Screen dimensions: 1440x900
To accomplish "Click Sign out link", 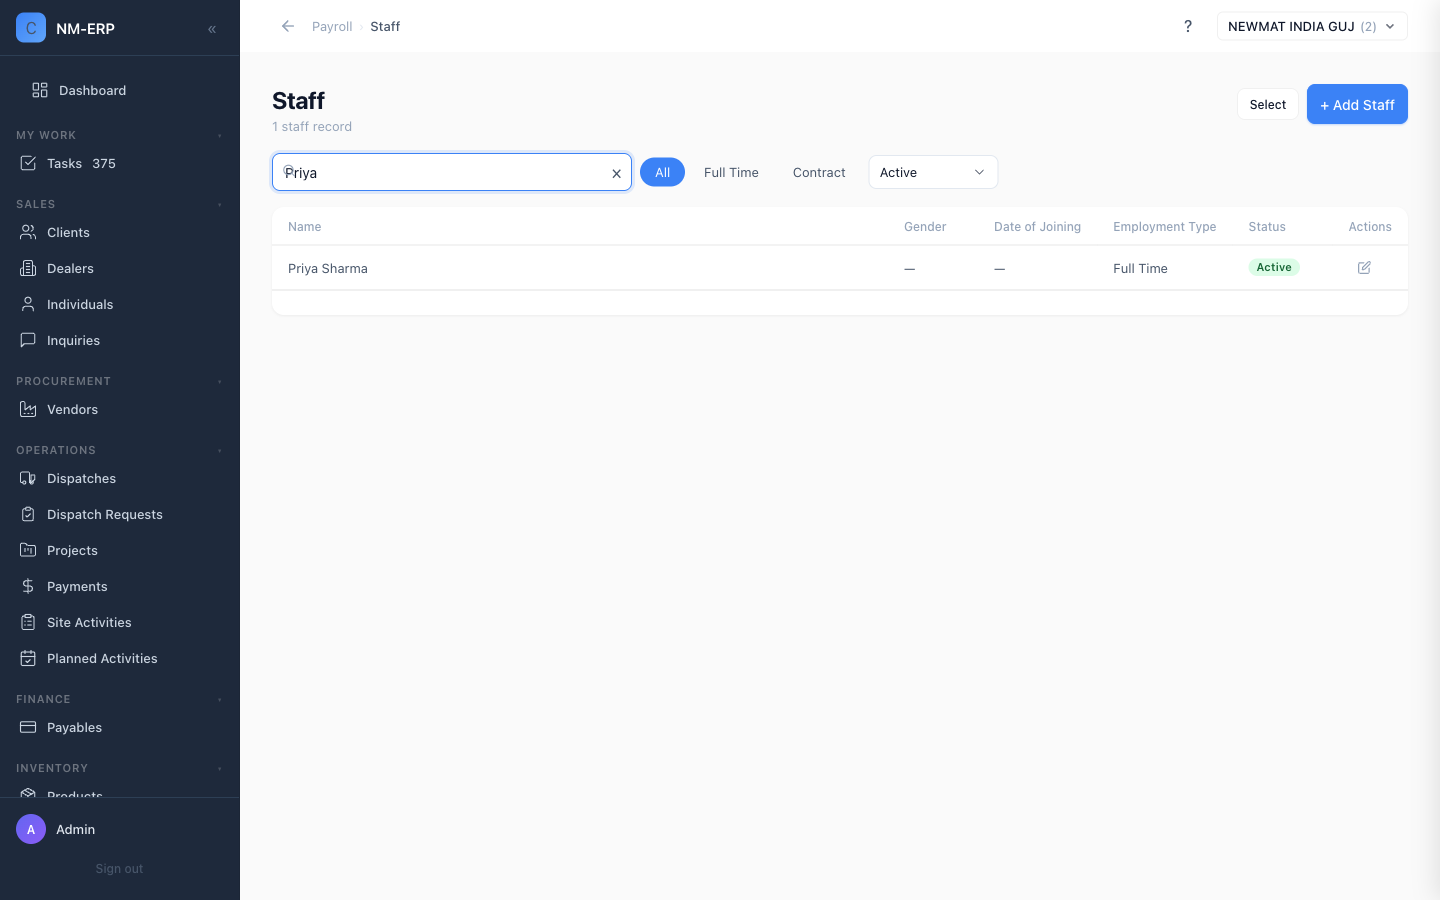I will pyautogui.click(x=119, y=869).
